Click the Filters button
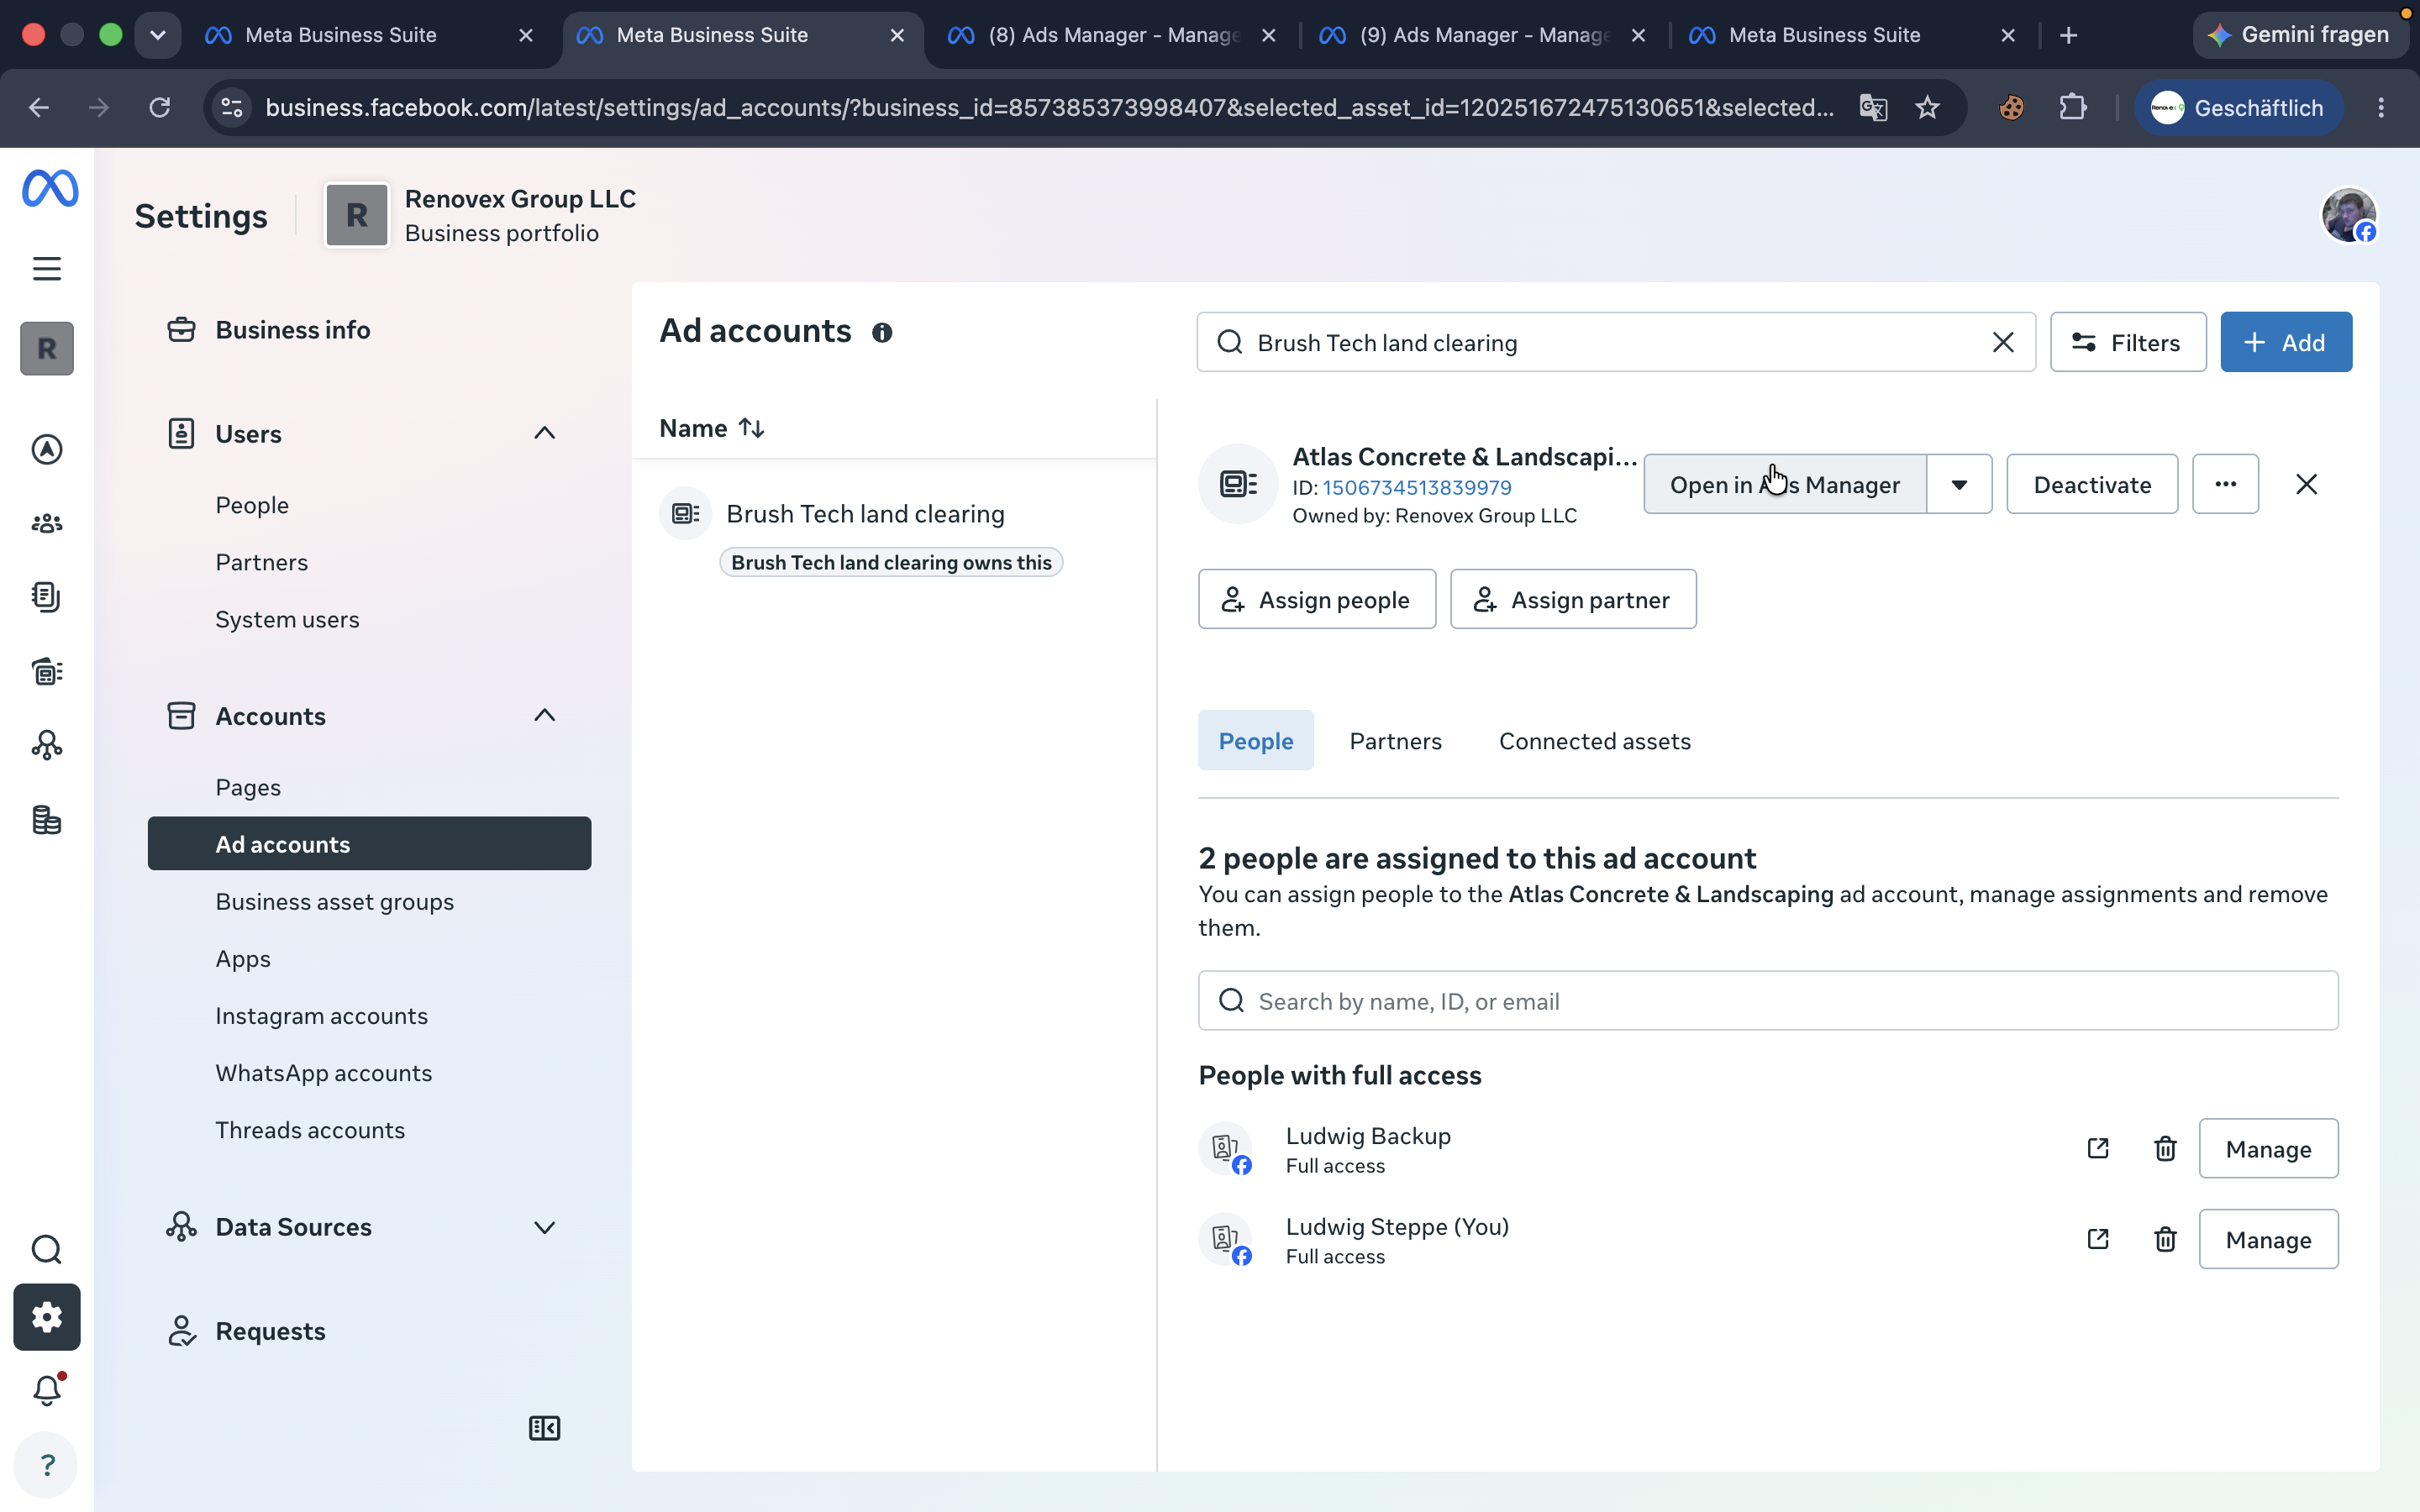This screenshot has width=2420, height=1512. click(2128, 342)
